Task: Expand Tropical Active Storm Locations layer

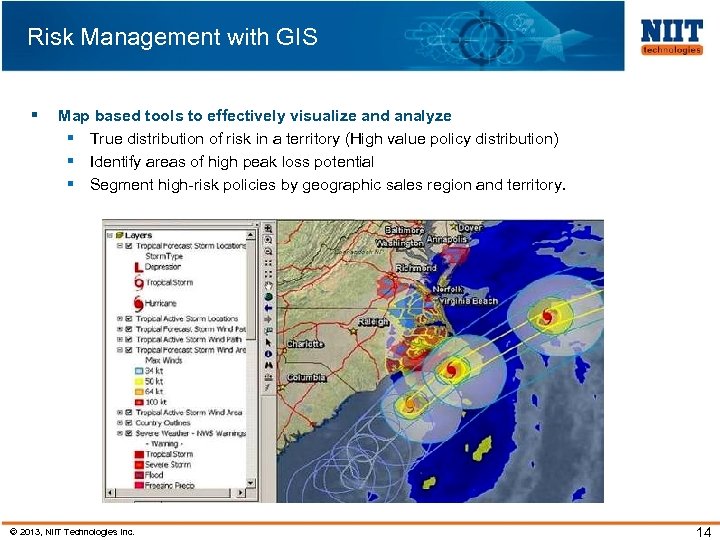Action: (x=120, y=319)
